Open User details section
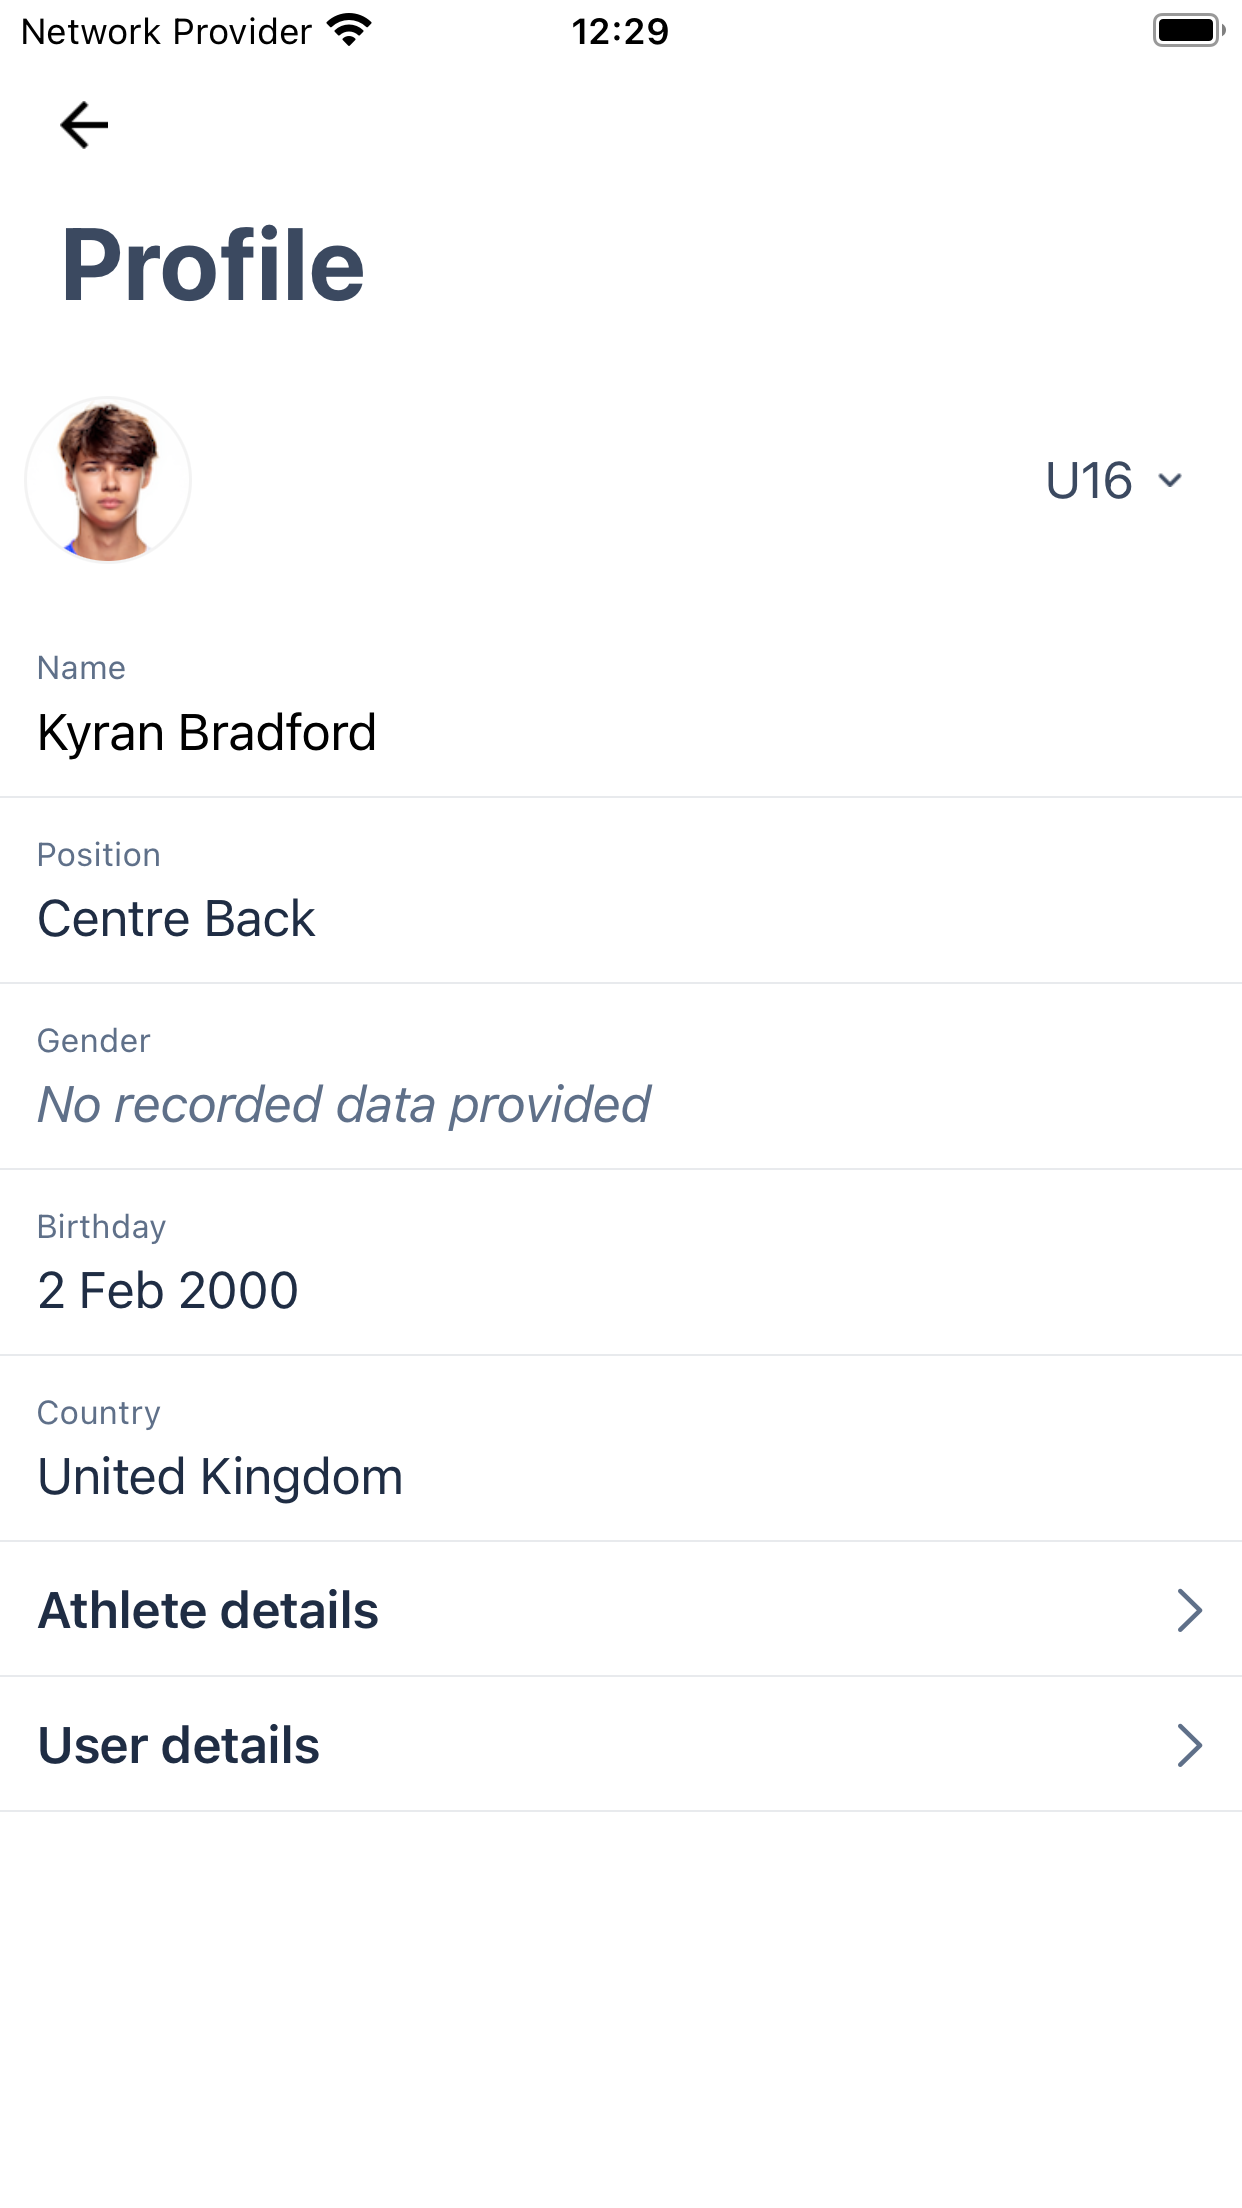Image resolution: width=1242 pixels, height=2208 pixels. click(x=621, y=1745)
